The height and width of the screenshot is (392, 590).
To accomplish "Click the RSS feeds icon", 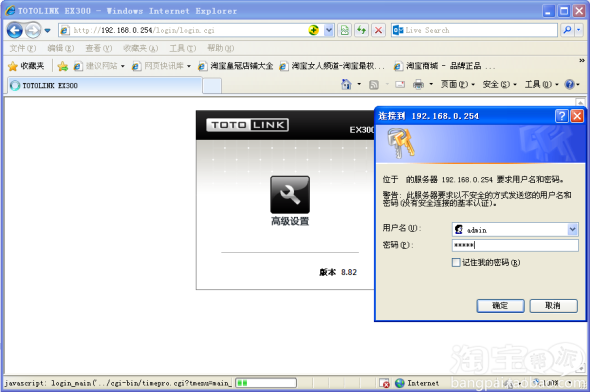I will 374,85.
